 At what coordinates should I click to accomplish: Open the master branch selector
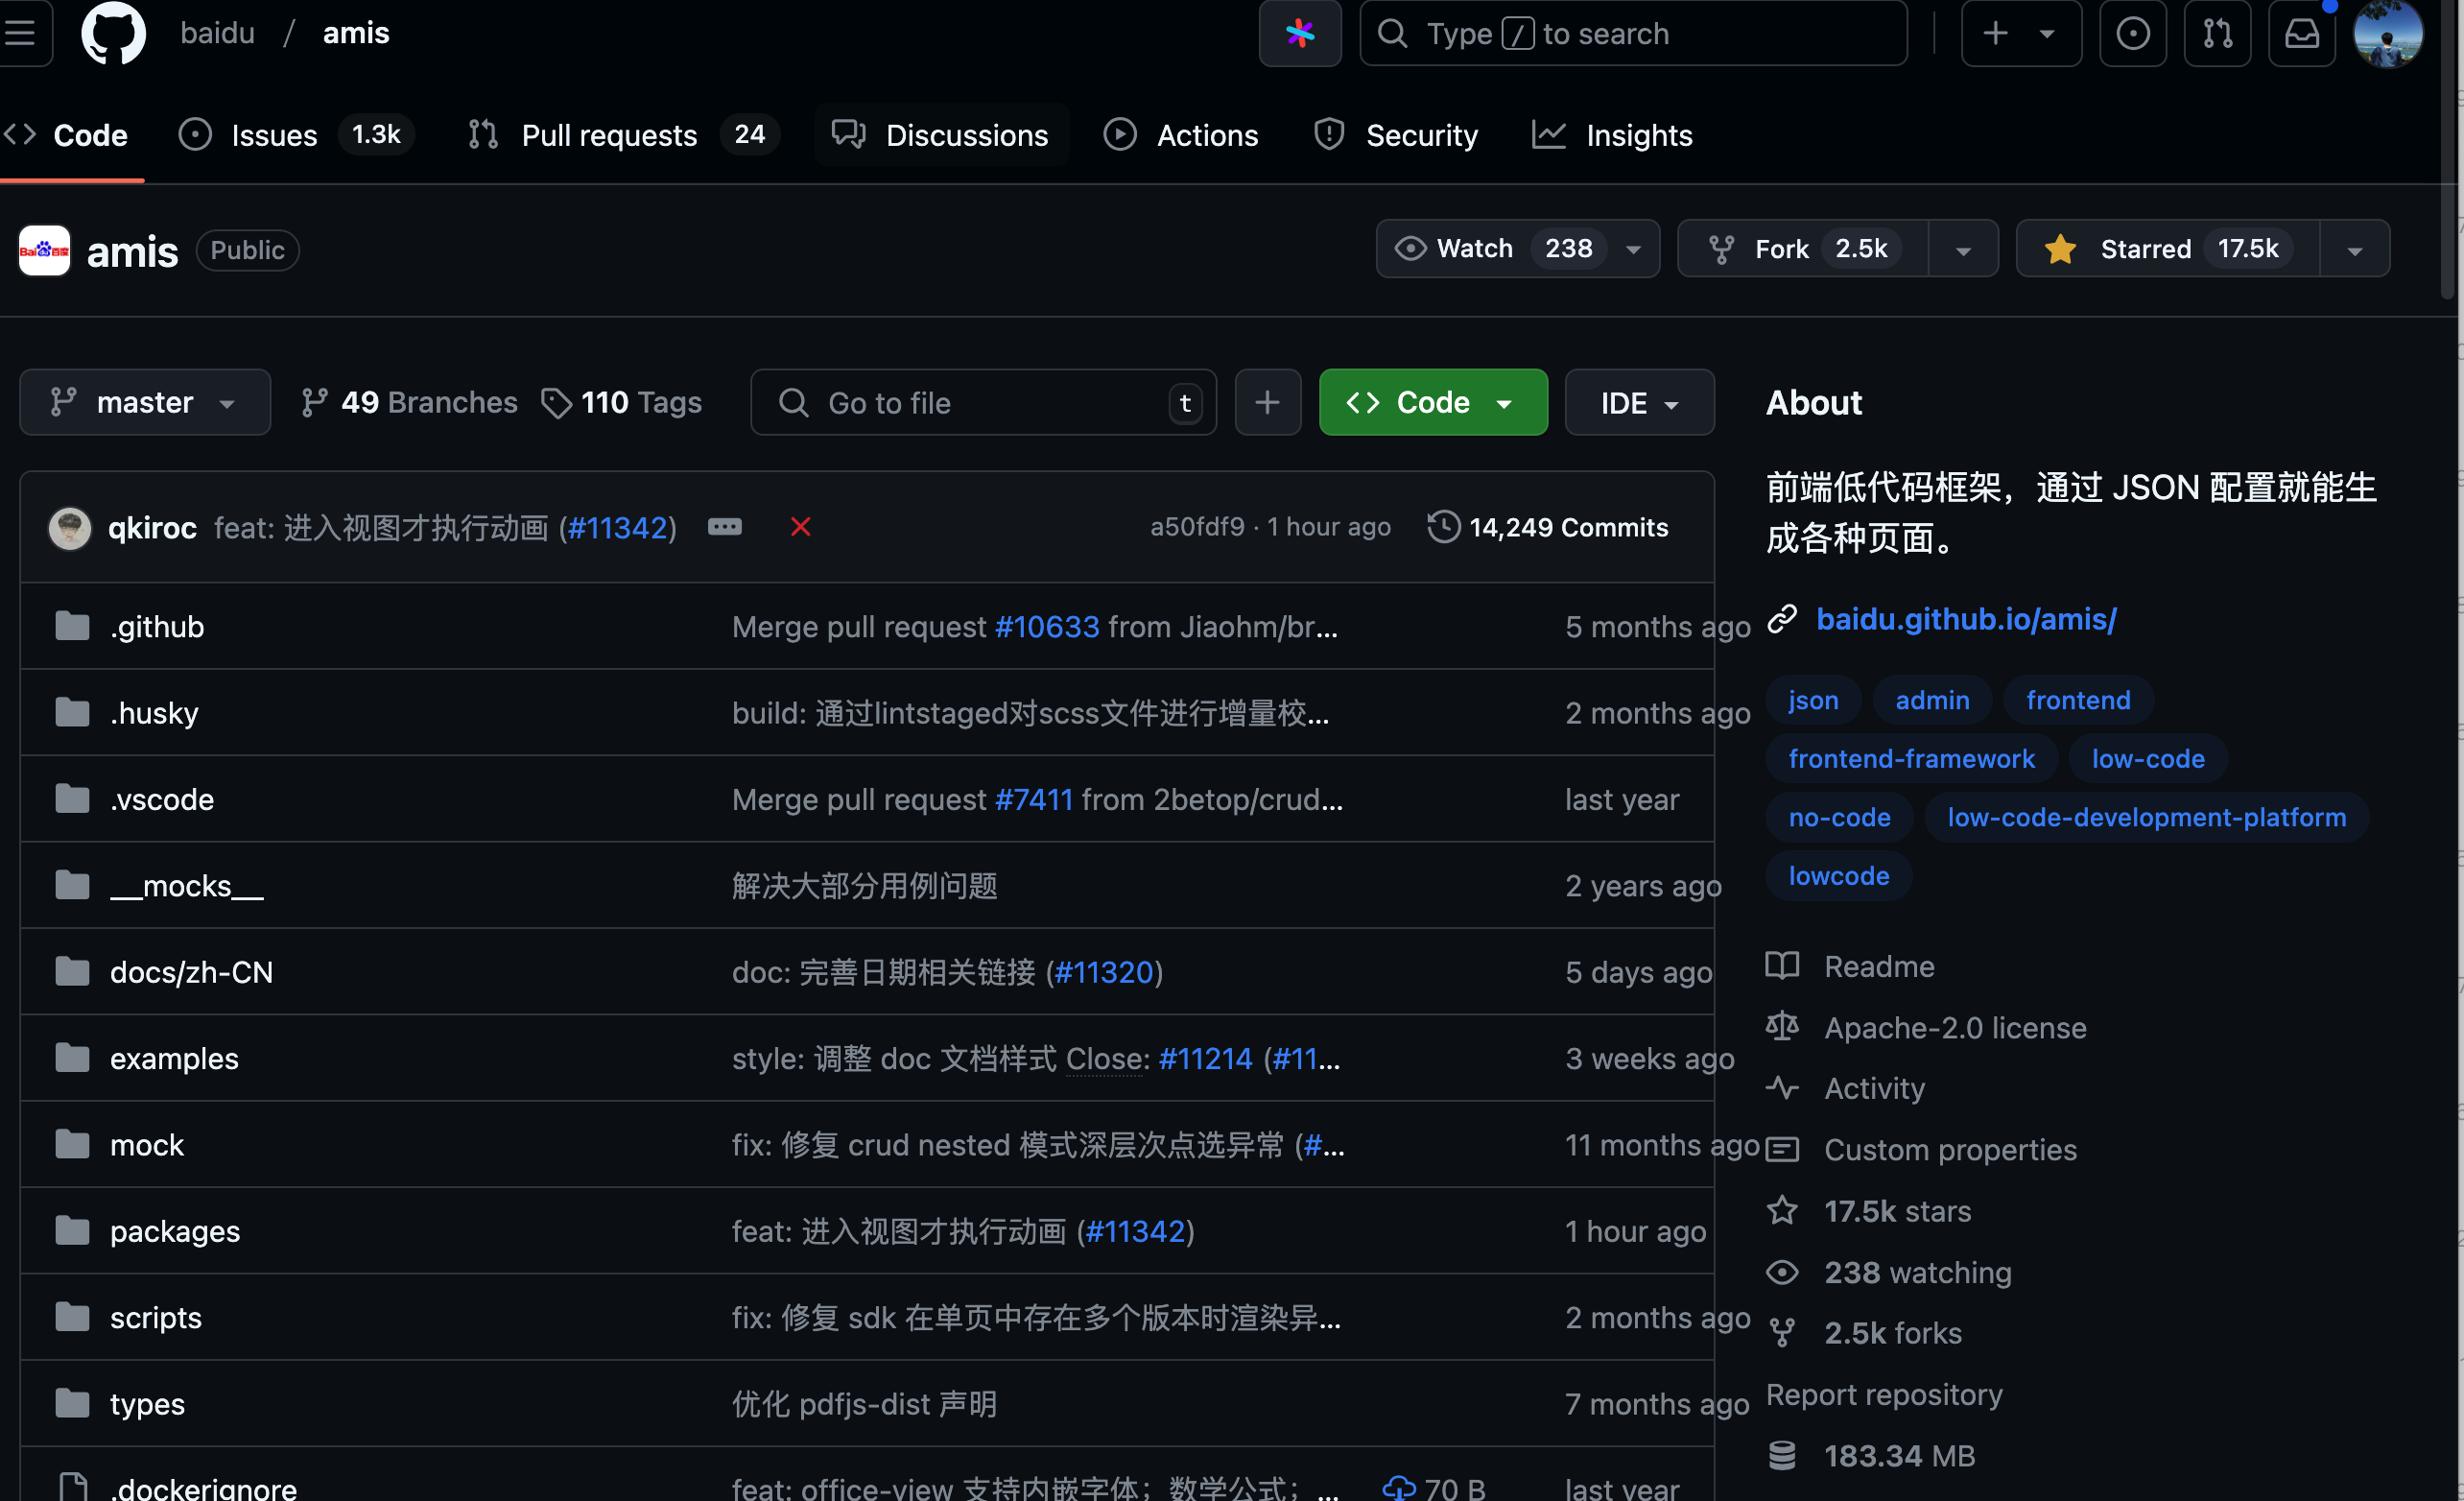tap(145, 402)
